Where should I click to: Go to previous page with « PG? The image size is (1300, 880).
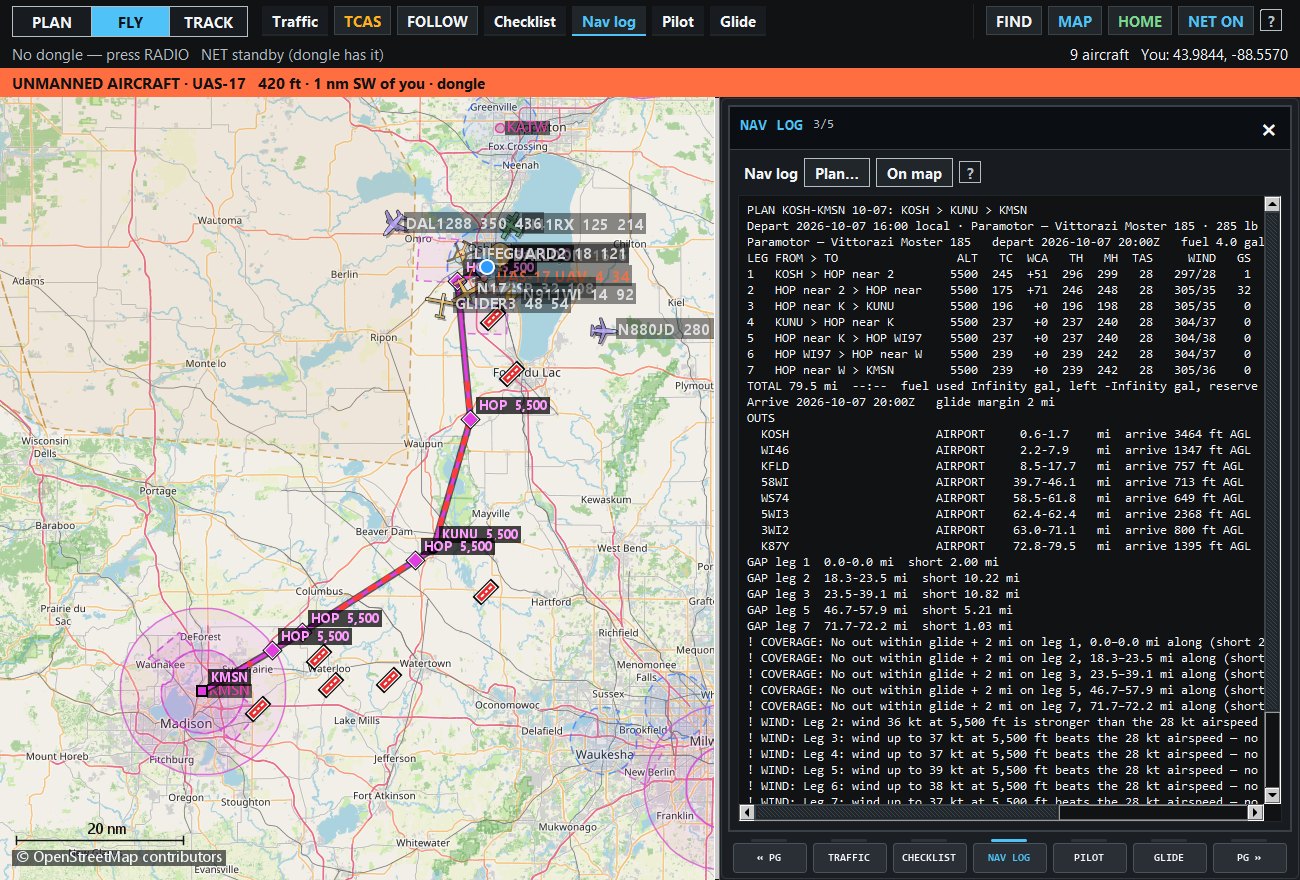coord(768,857)
